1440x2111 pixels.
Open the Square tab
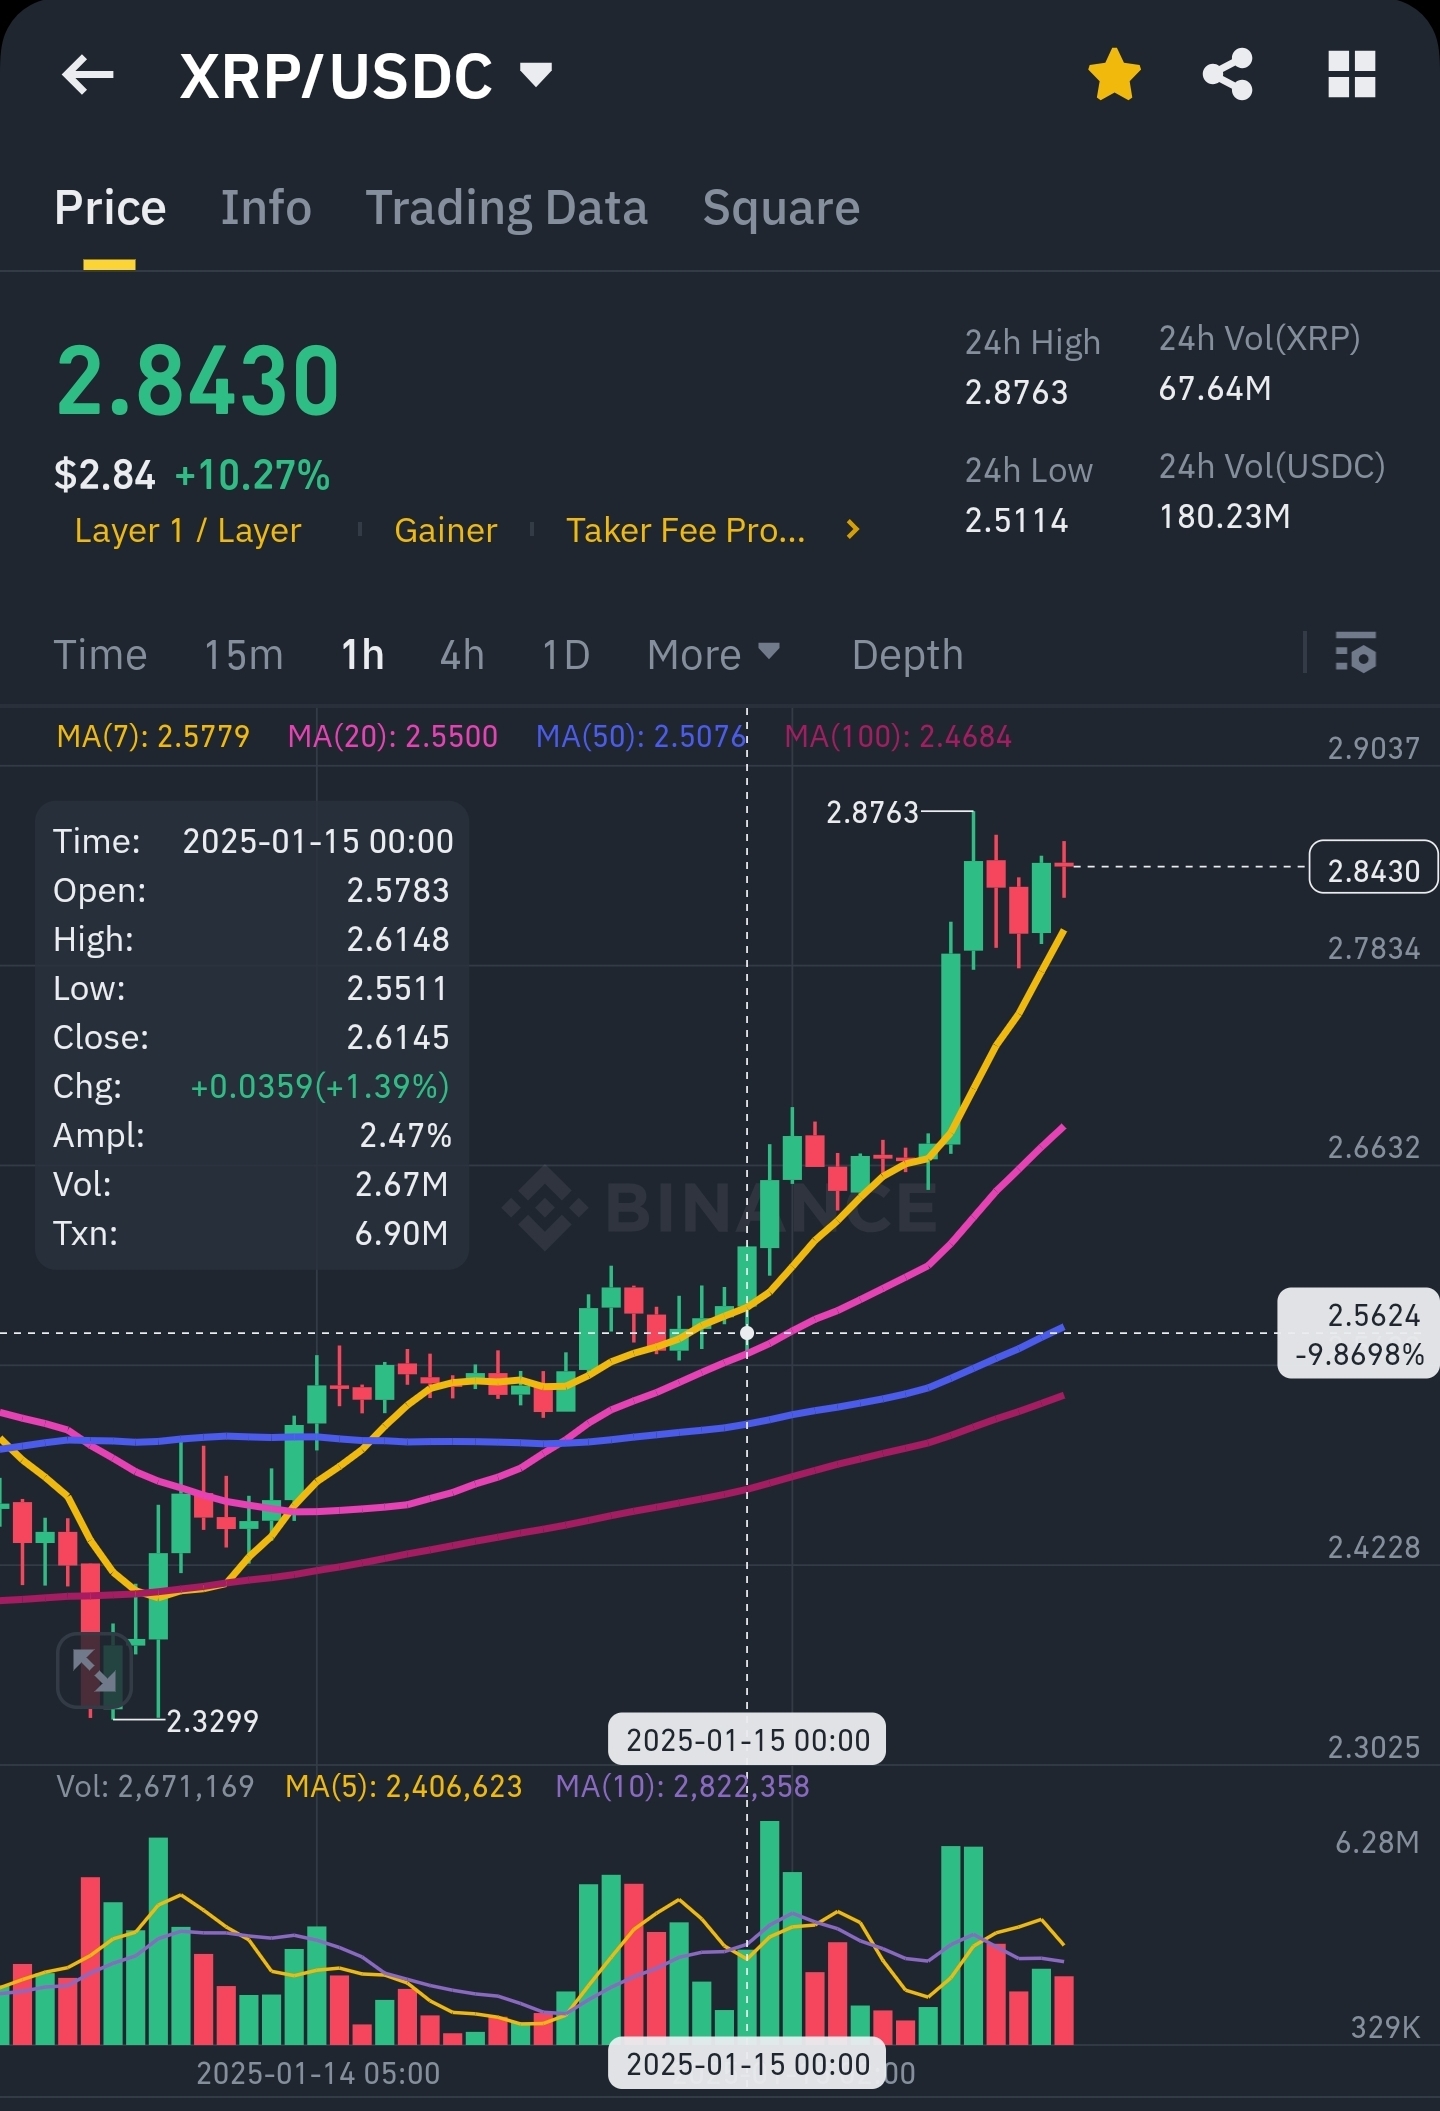(781, 208)
